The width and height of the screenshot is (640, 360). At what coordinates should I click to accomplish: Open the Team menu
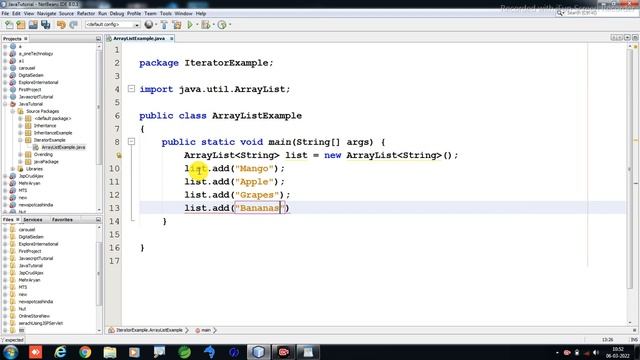(x=150, y=13)
